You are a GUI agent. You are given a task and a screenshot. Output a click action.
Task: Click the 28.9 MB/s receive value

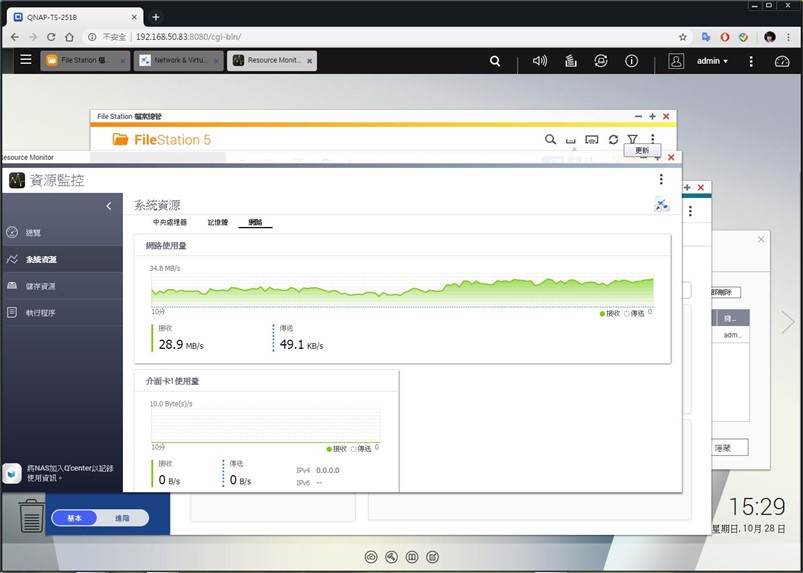(181, 345)
